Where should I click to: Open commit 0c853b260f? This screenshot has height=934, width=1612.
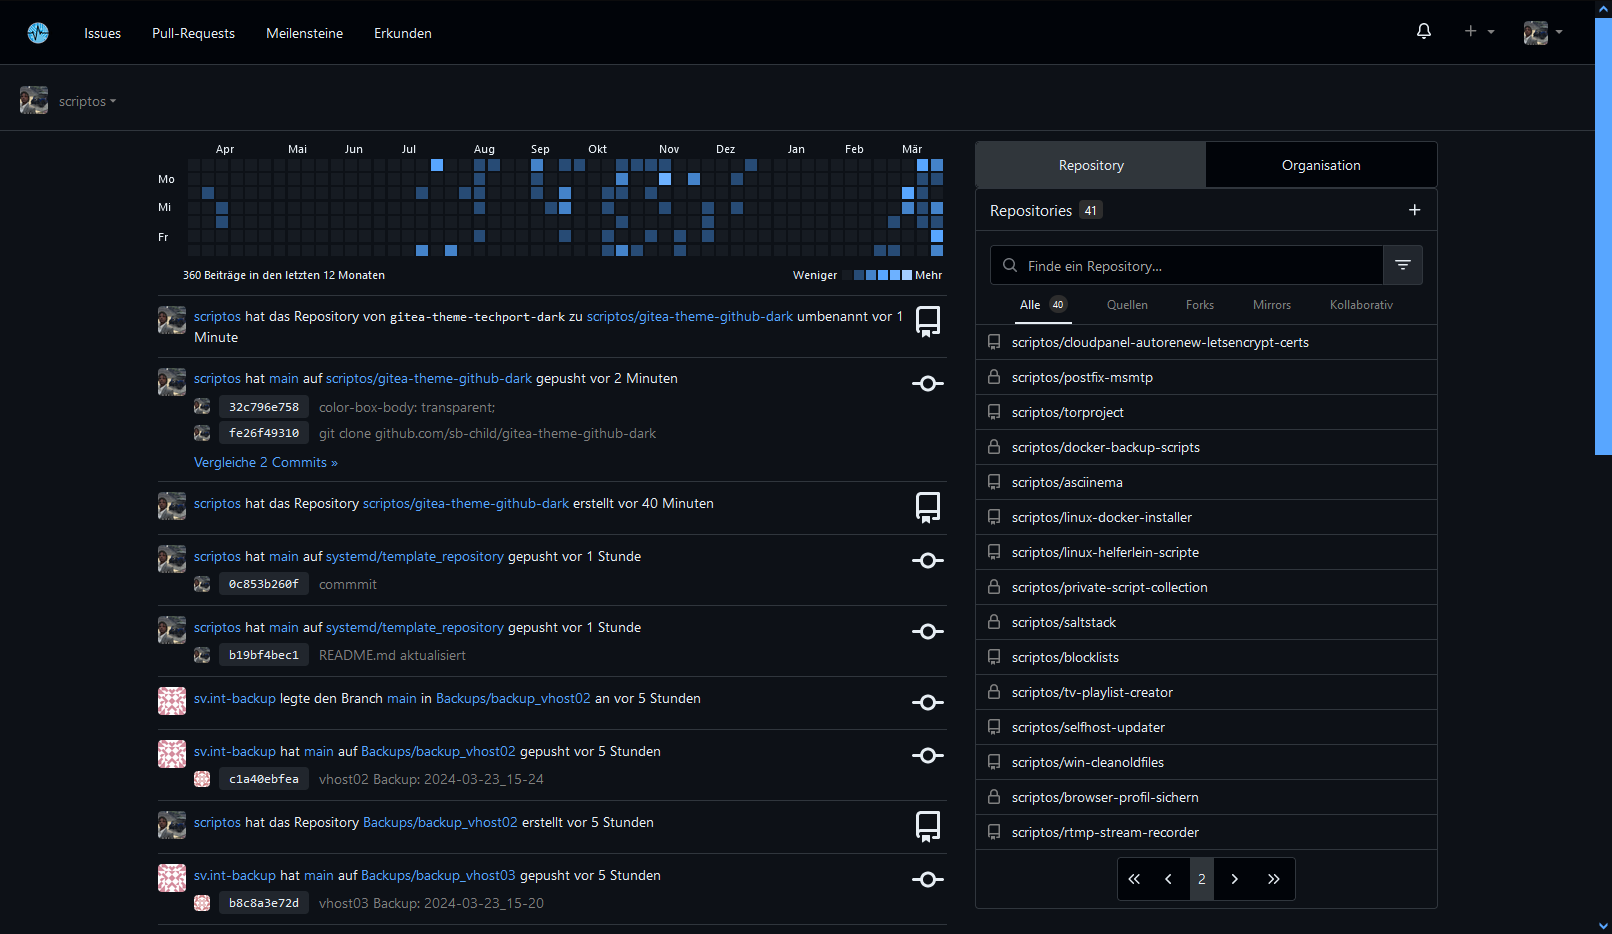(264, 584)
